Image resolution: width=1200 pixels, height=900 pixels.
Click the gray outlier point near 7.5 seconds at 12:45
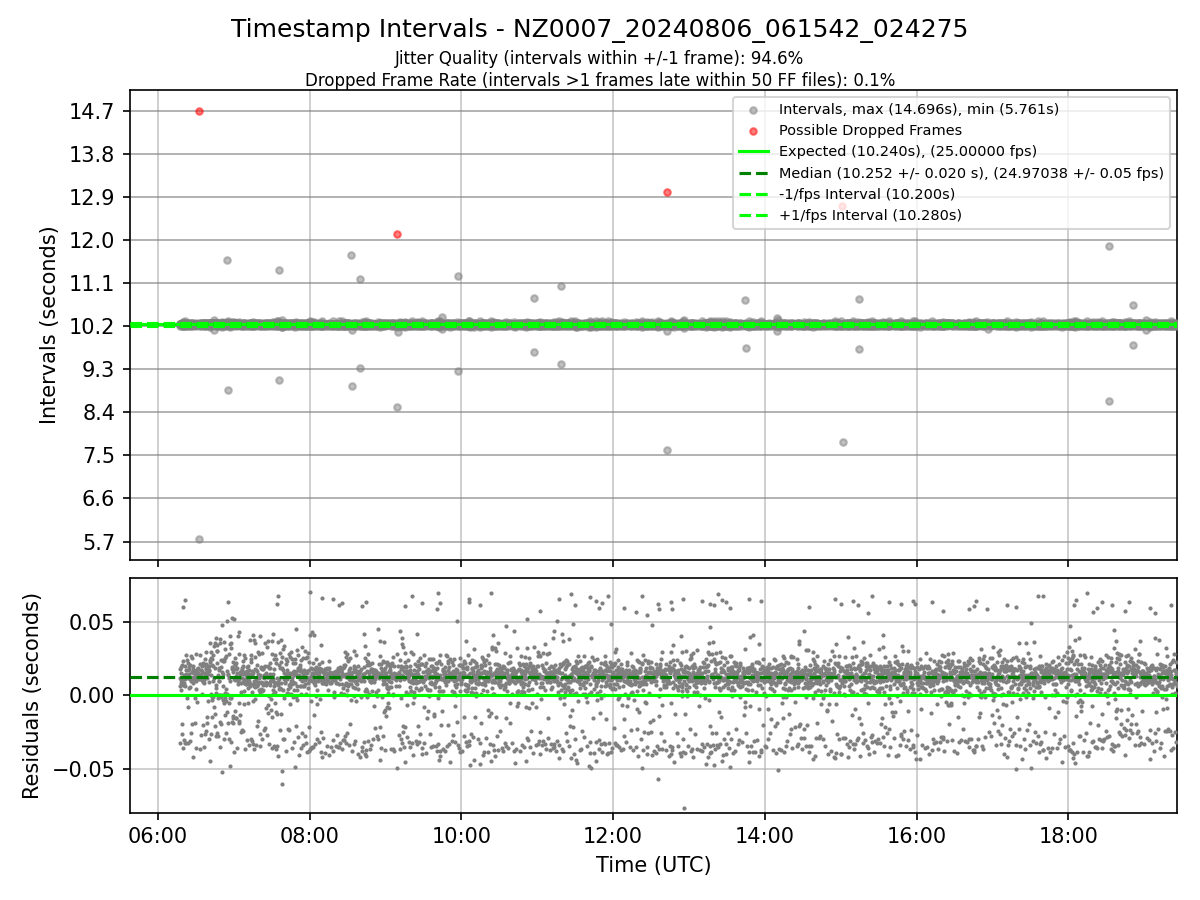point(667,450)
